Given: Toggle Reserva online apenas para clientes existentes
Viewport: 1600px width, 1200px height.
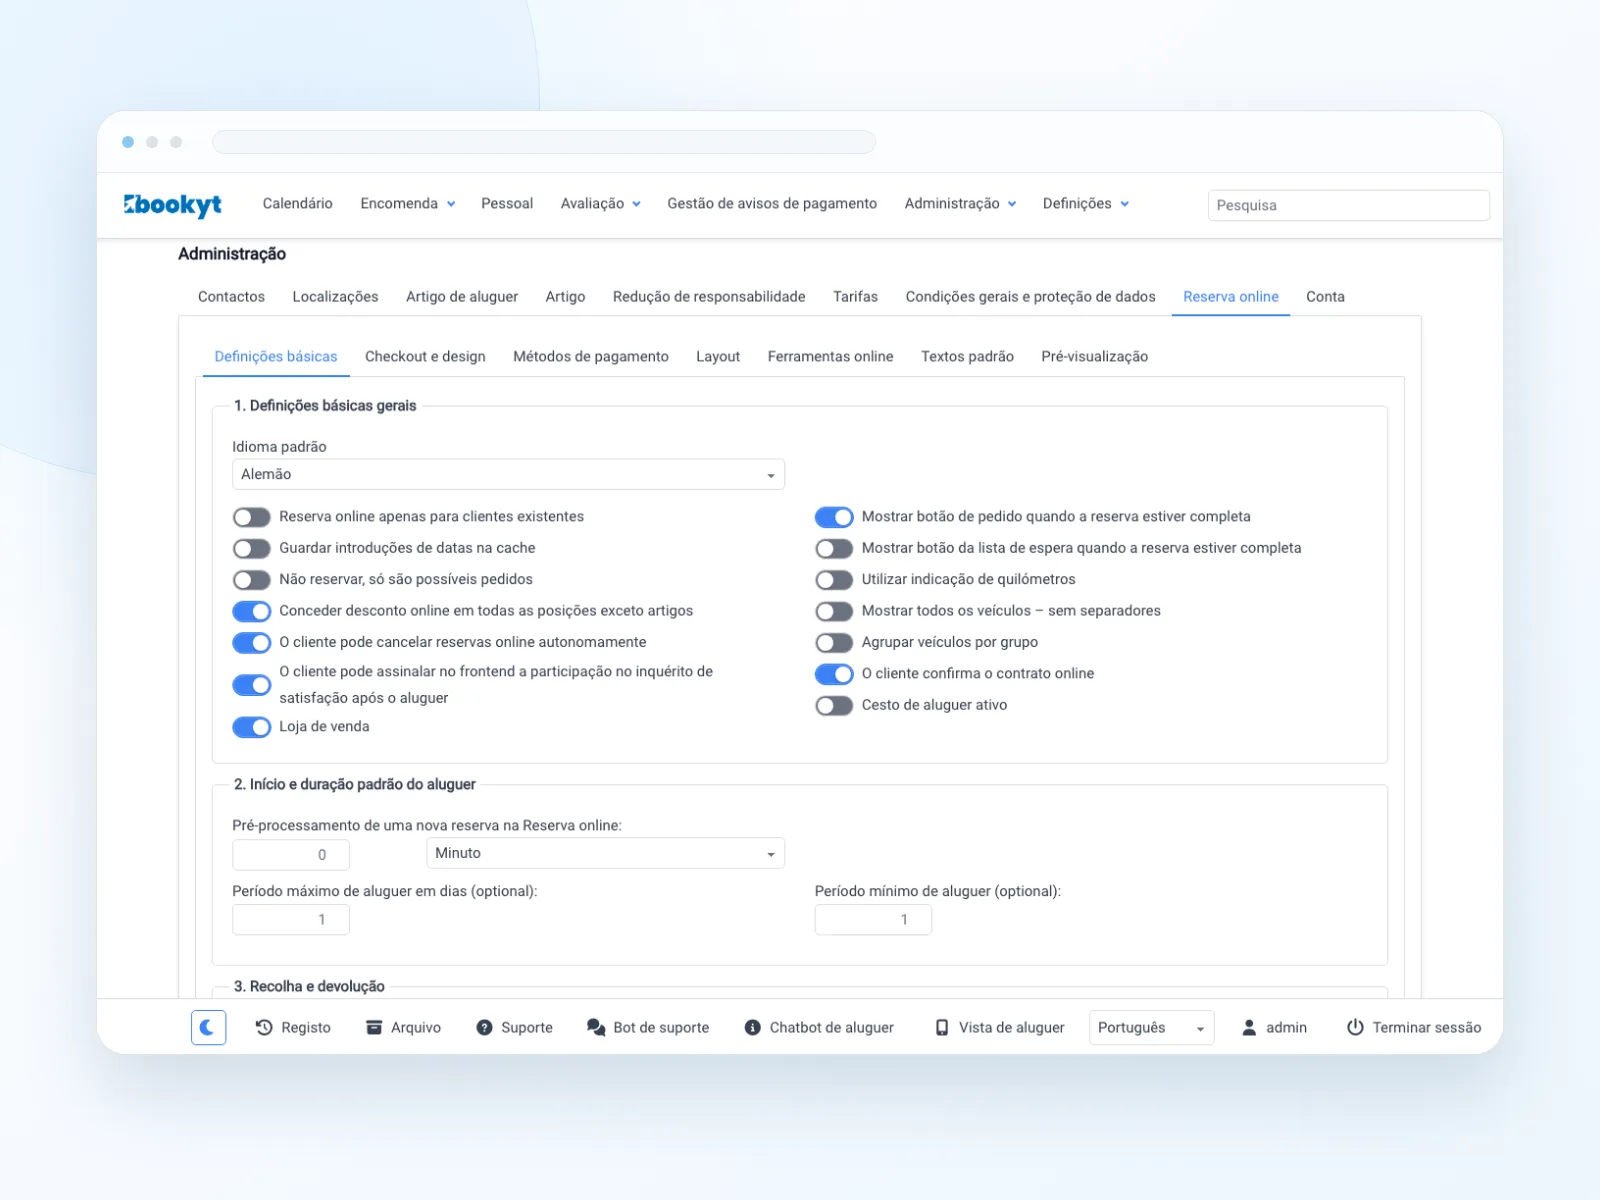Looking at the screenshot, I should click(252, 517).
